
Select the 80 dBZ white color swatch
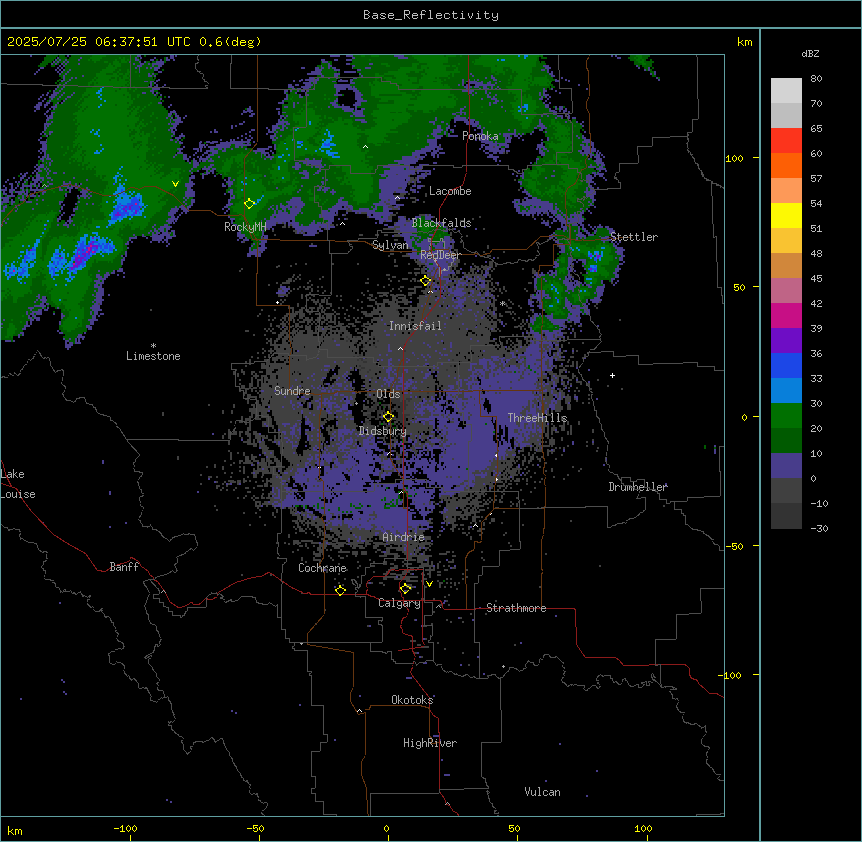click(786, 91)
